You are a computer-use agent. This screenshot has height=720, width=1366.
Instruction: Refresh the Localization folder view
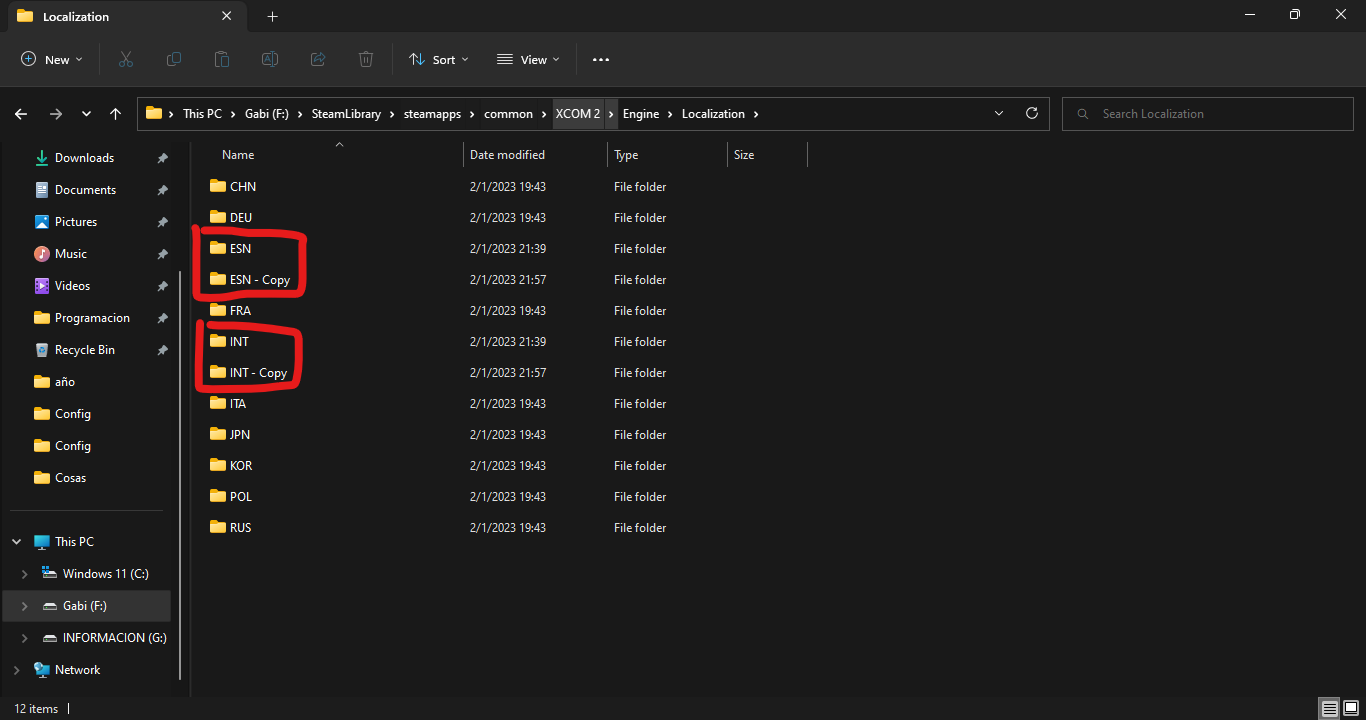coord(1032,114)
